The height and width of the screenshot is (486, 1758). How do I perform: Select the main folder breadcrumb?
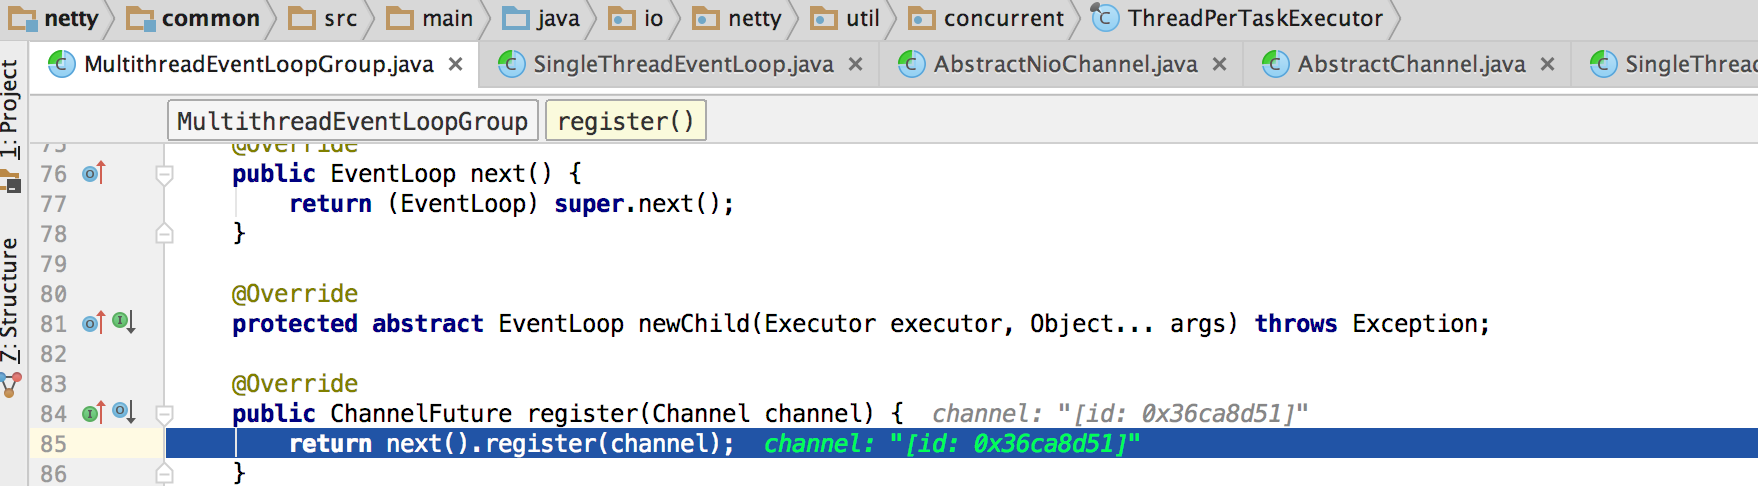[430, 18]
